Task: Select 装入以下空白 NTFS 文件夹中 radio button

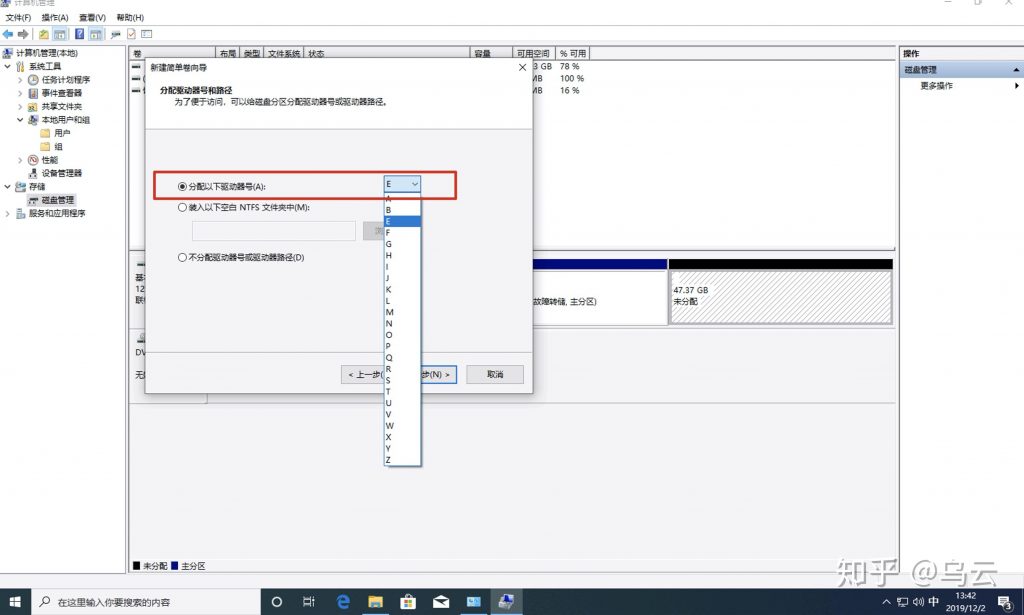Action: coord(182,208)
